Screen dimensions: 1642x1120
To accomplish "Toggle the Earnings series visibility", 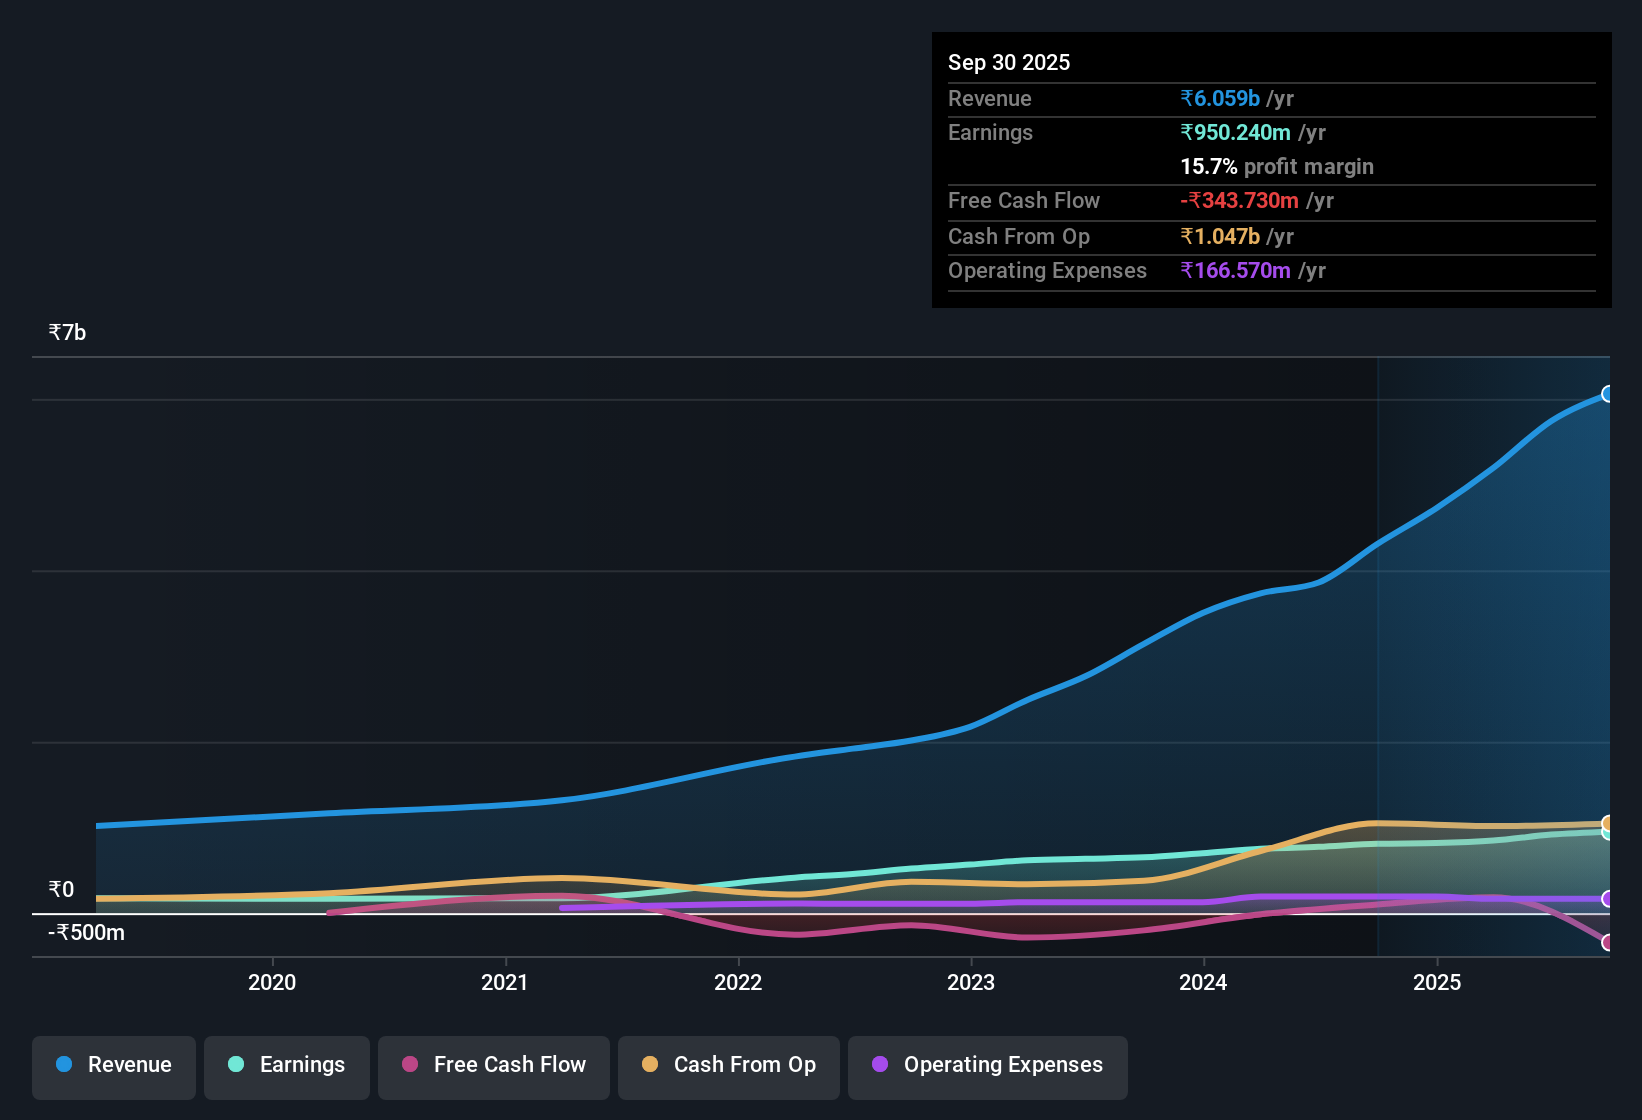I will tap(286, 1065).
